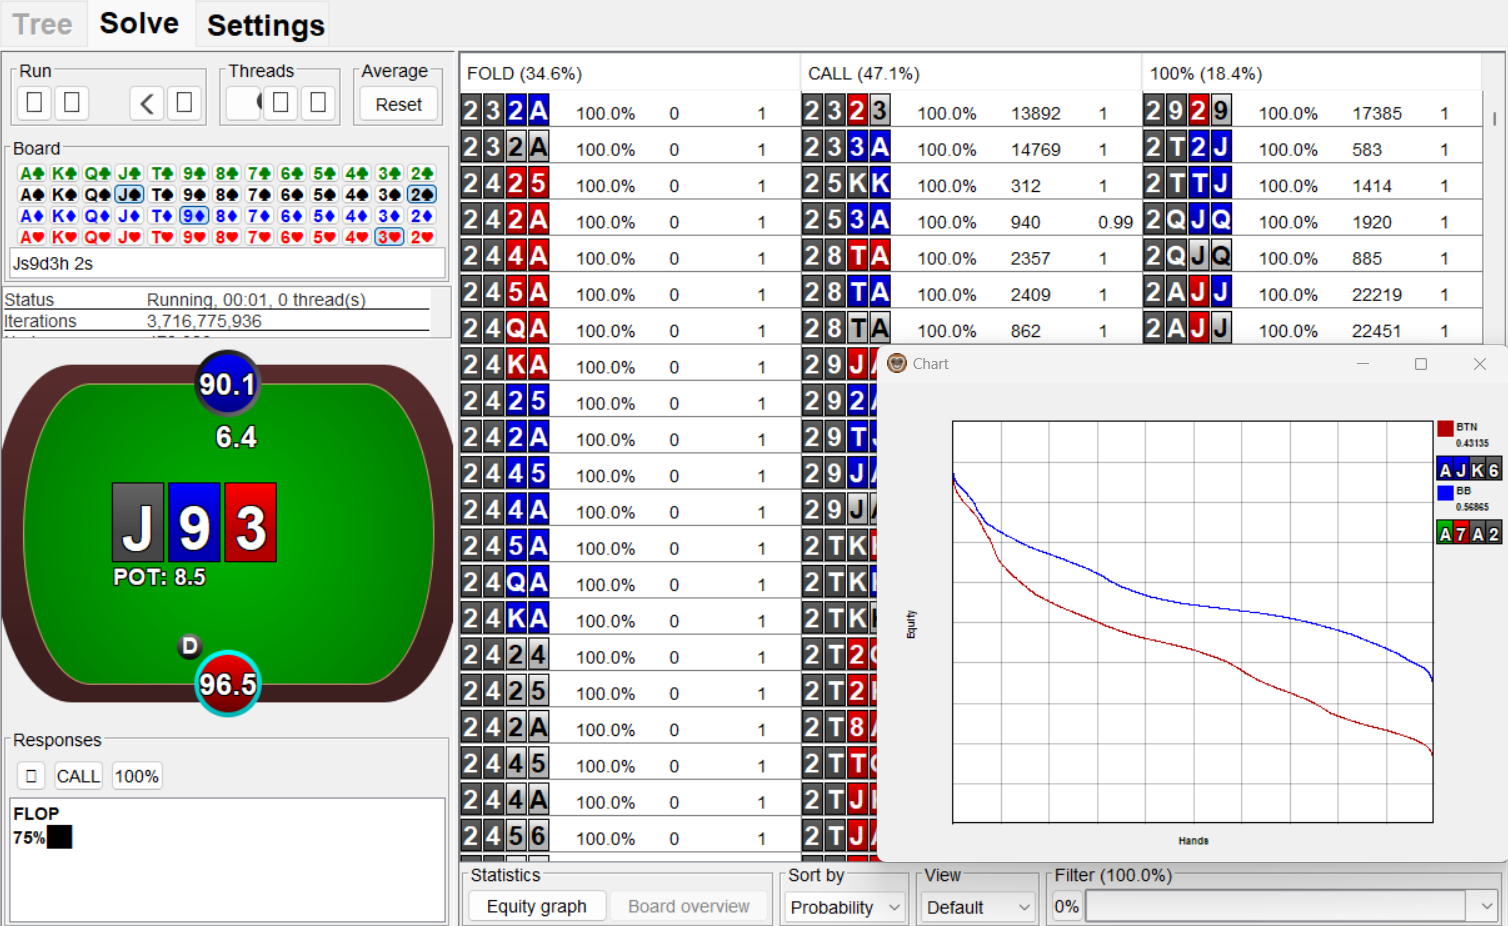This screenshot has width=1508, height=926.
Task: Open the View dropdown showing Default
Action: click(x=977, y=907)
